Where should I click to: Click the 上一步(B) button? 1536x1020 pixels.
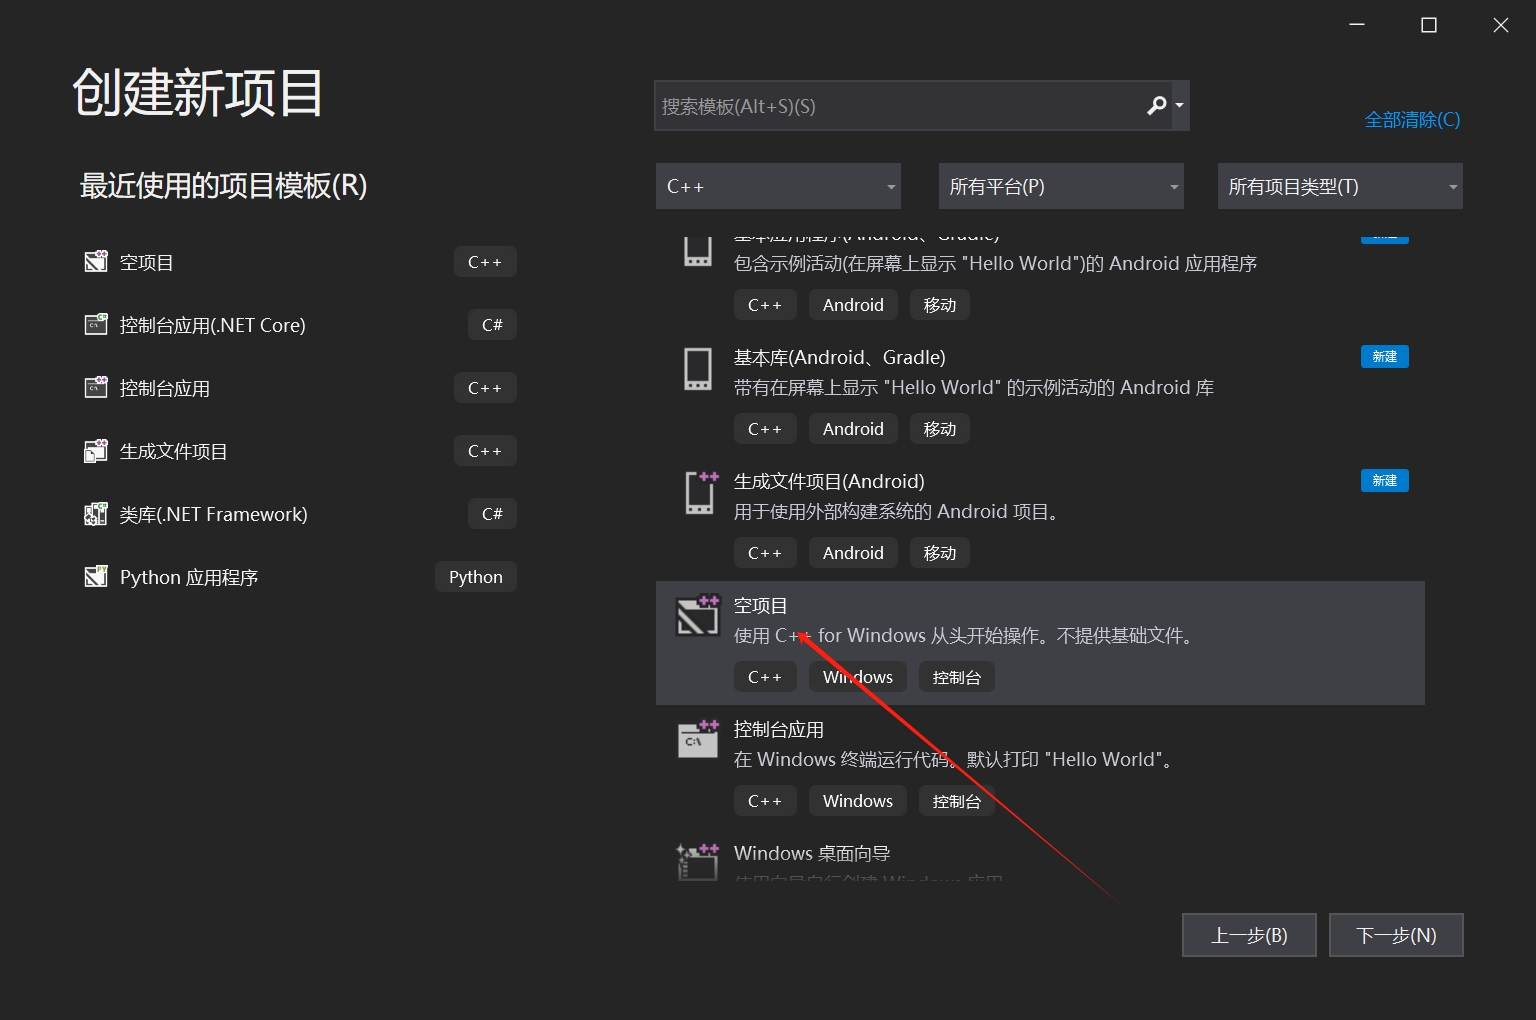tap(1249, 935)
